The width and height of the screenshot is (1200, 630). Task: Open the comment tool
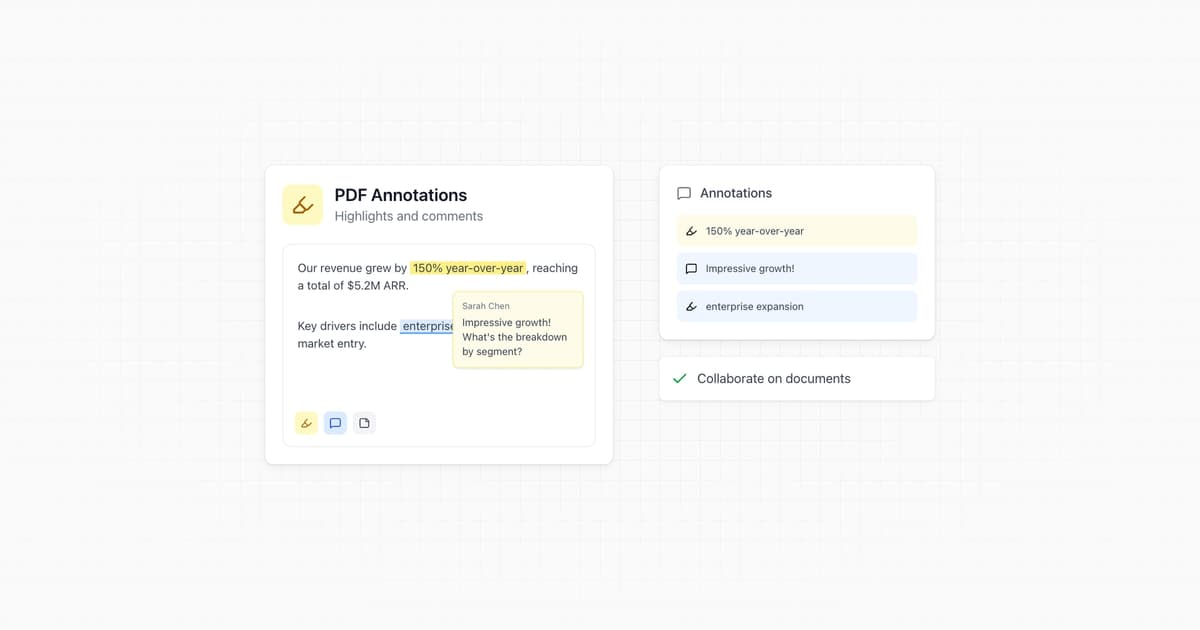tap(335, 422)
